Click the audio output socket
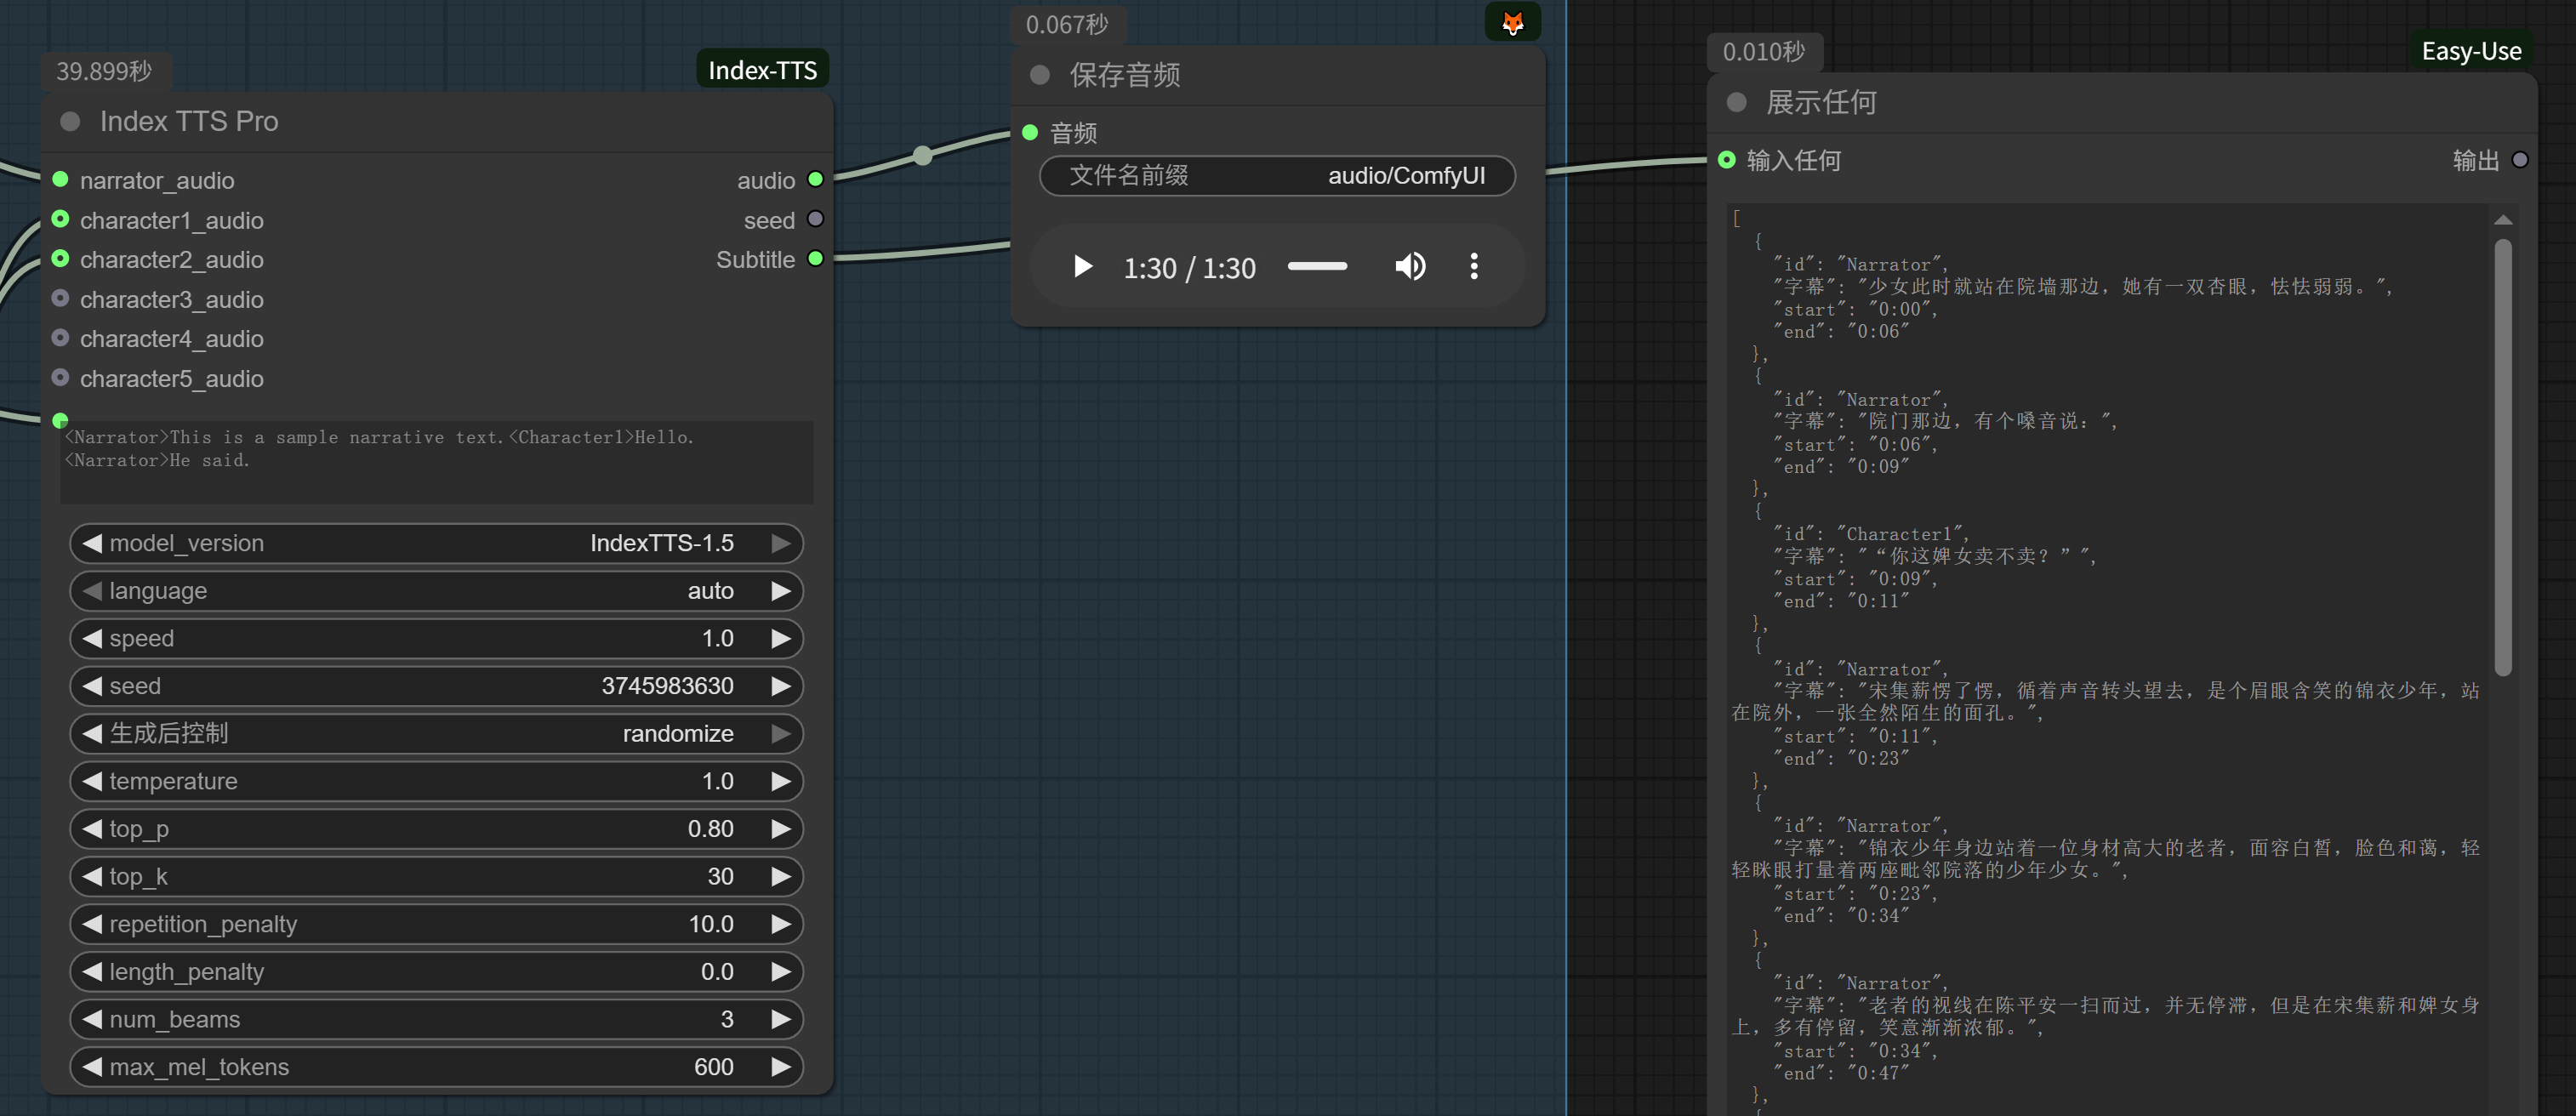The height and width of the screenshot is (1116, 2576). pos(815,180)
